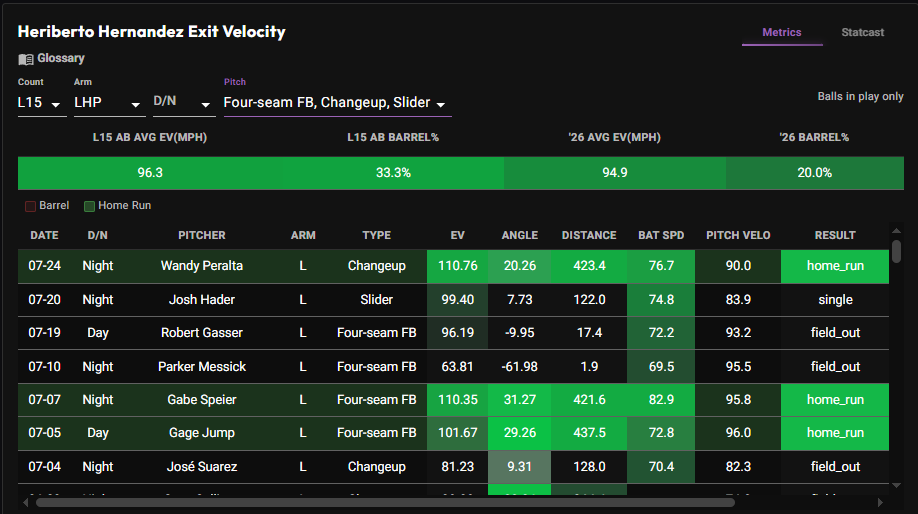
Task: Switch to the Metrics tab
Action: click(x=782, y=32)
